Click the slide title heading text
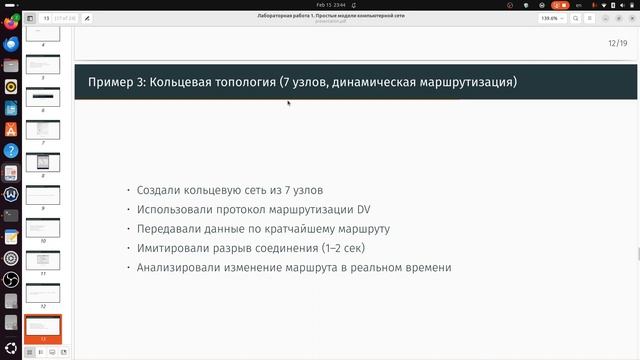This screenshot has height=360, width=640. pos(302,82)
